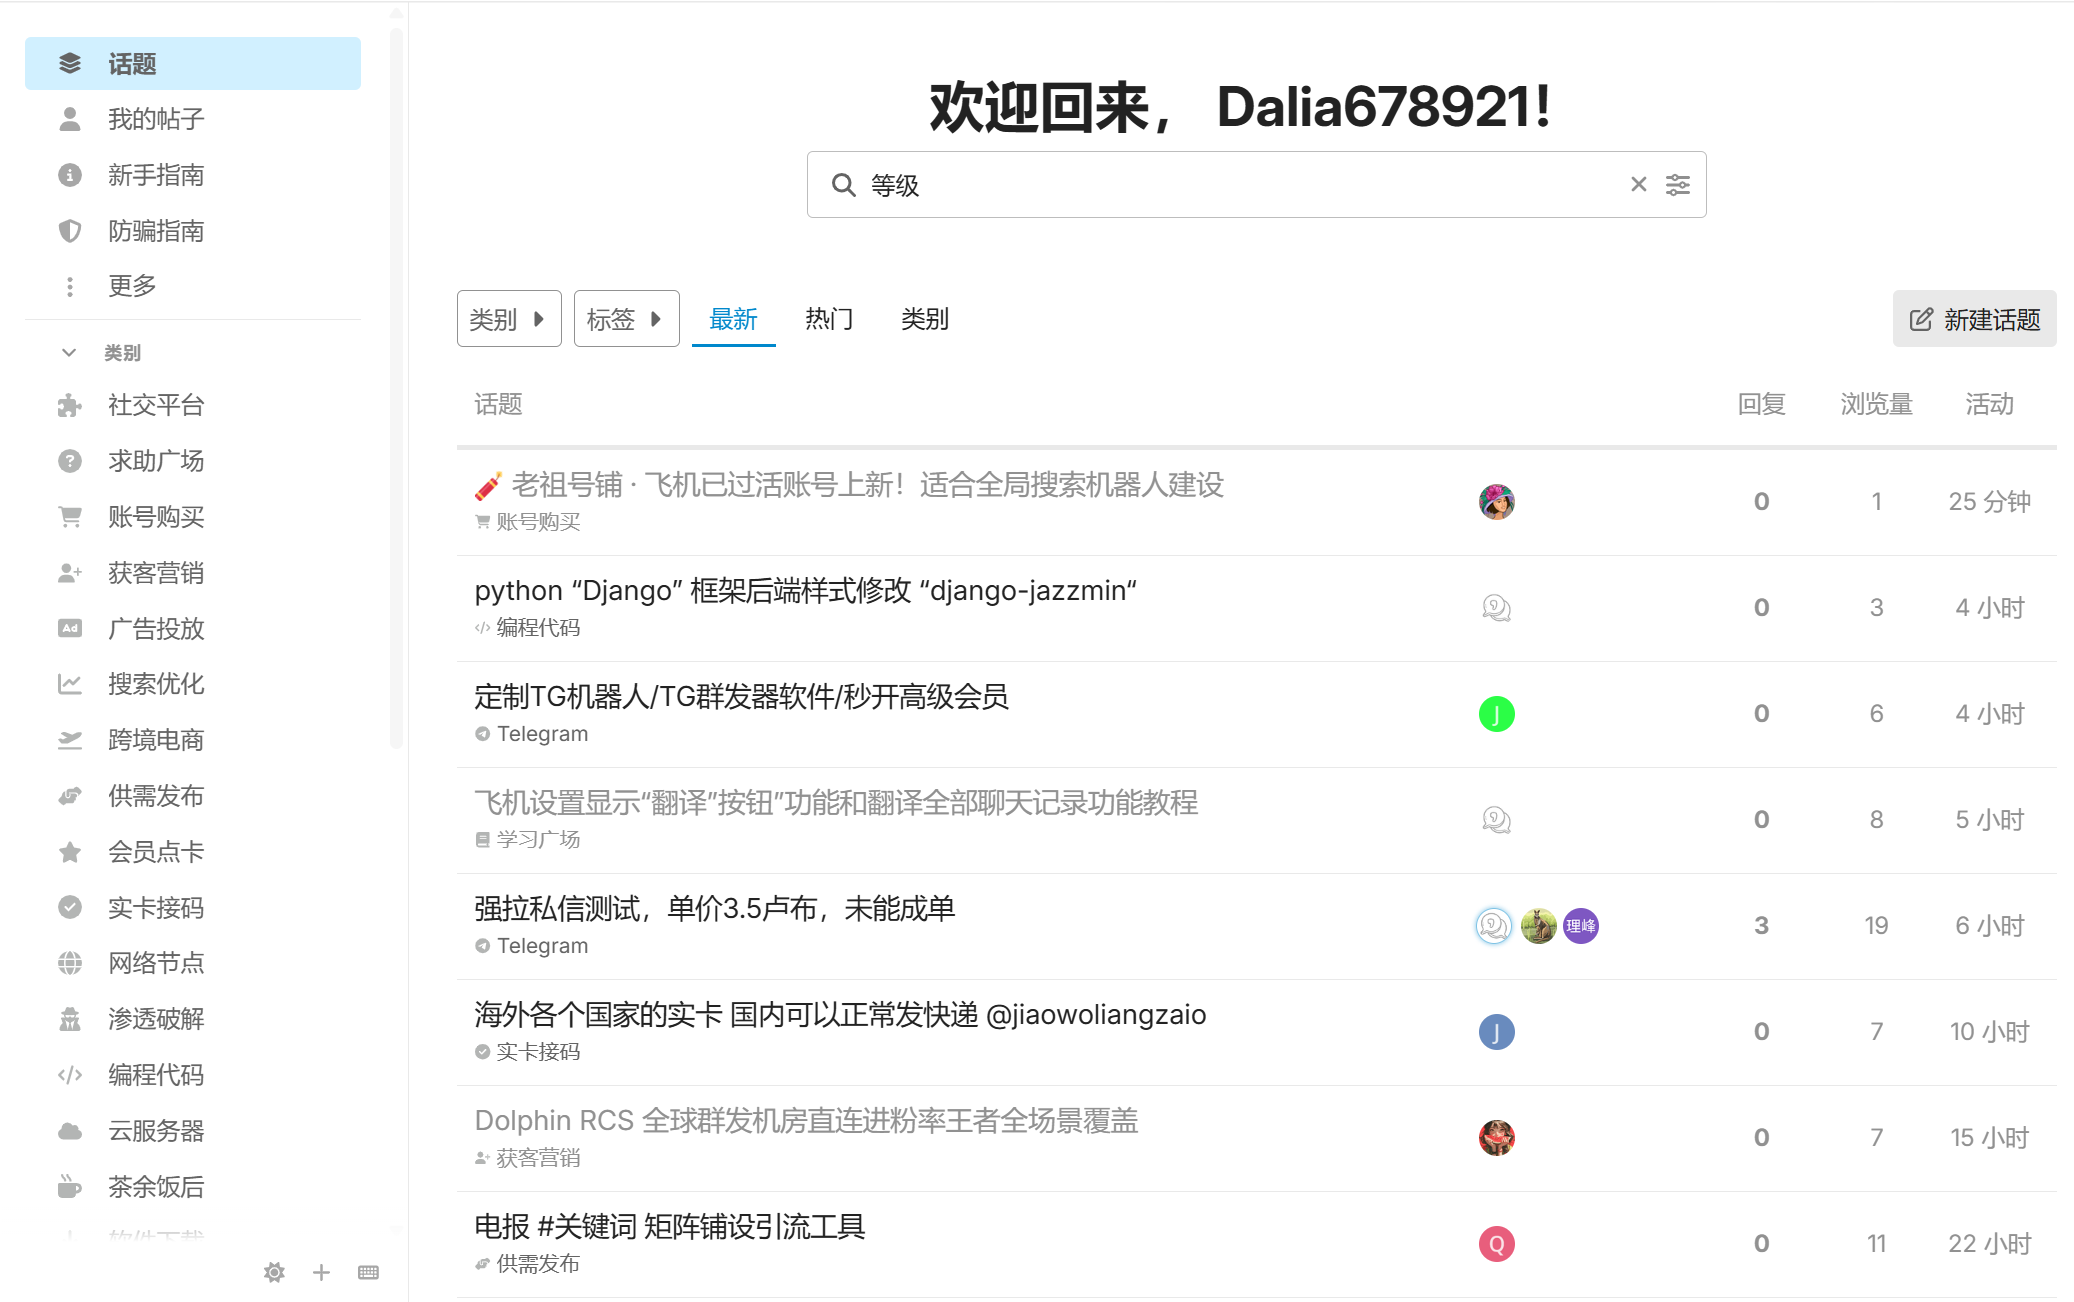Collapse the 类别 sidebar section
The image size is (2074, 1302).
coord(69,353)
